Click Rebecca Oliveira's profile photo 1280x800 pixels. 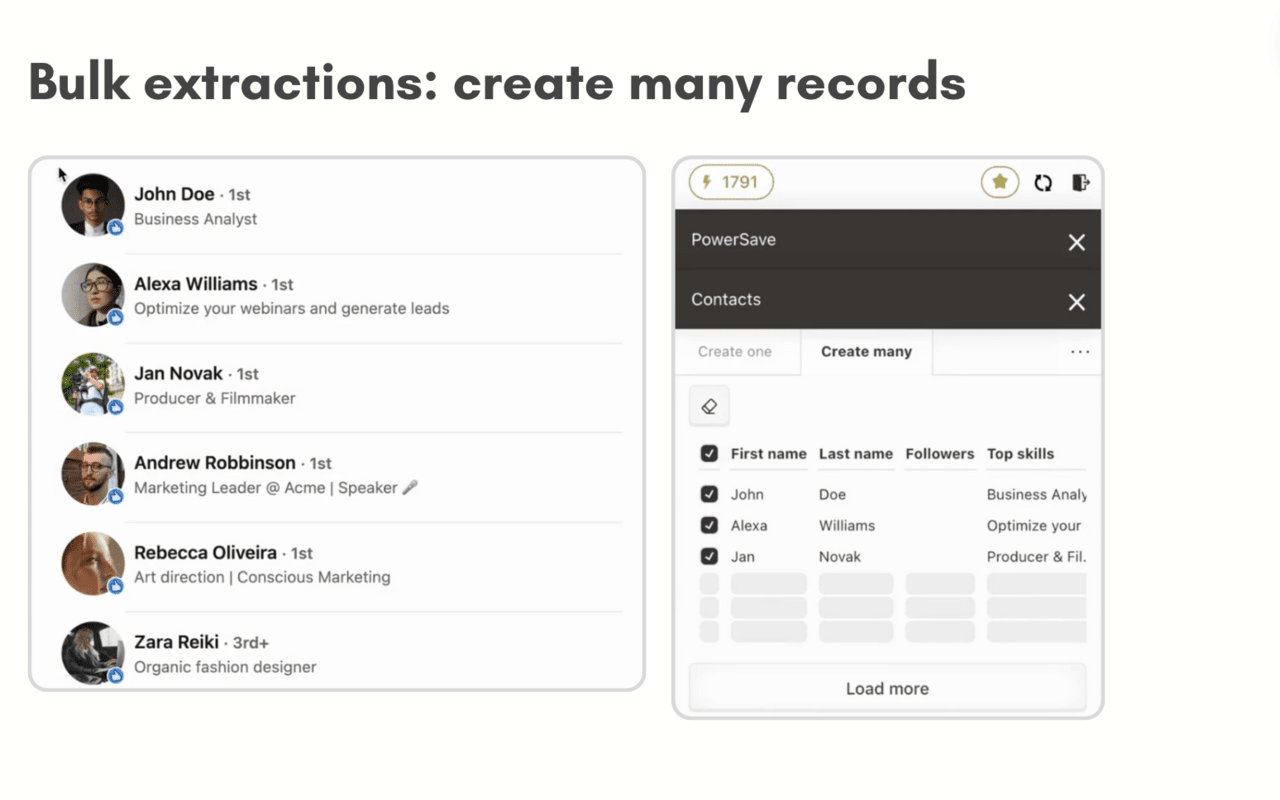93,563
